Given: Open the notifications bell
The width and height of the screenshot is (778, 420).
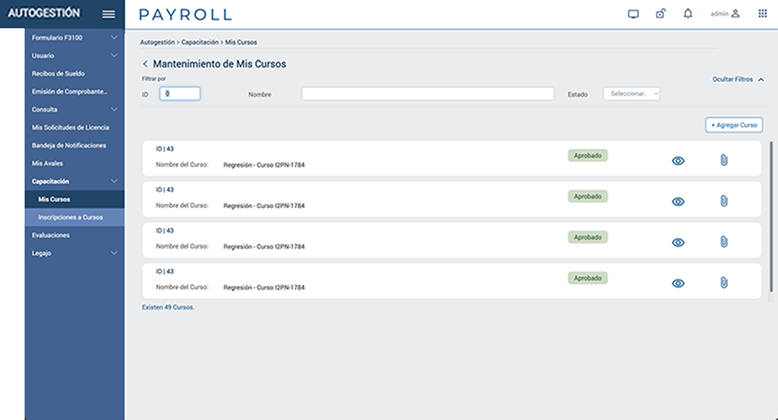Looking at the screenshot, I should coord(687,14).
